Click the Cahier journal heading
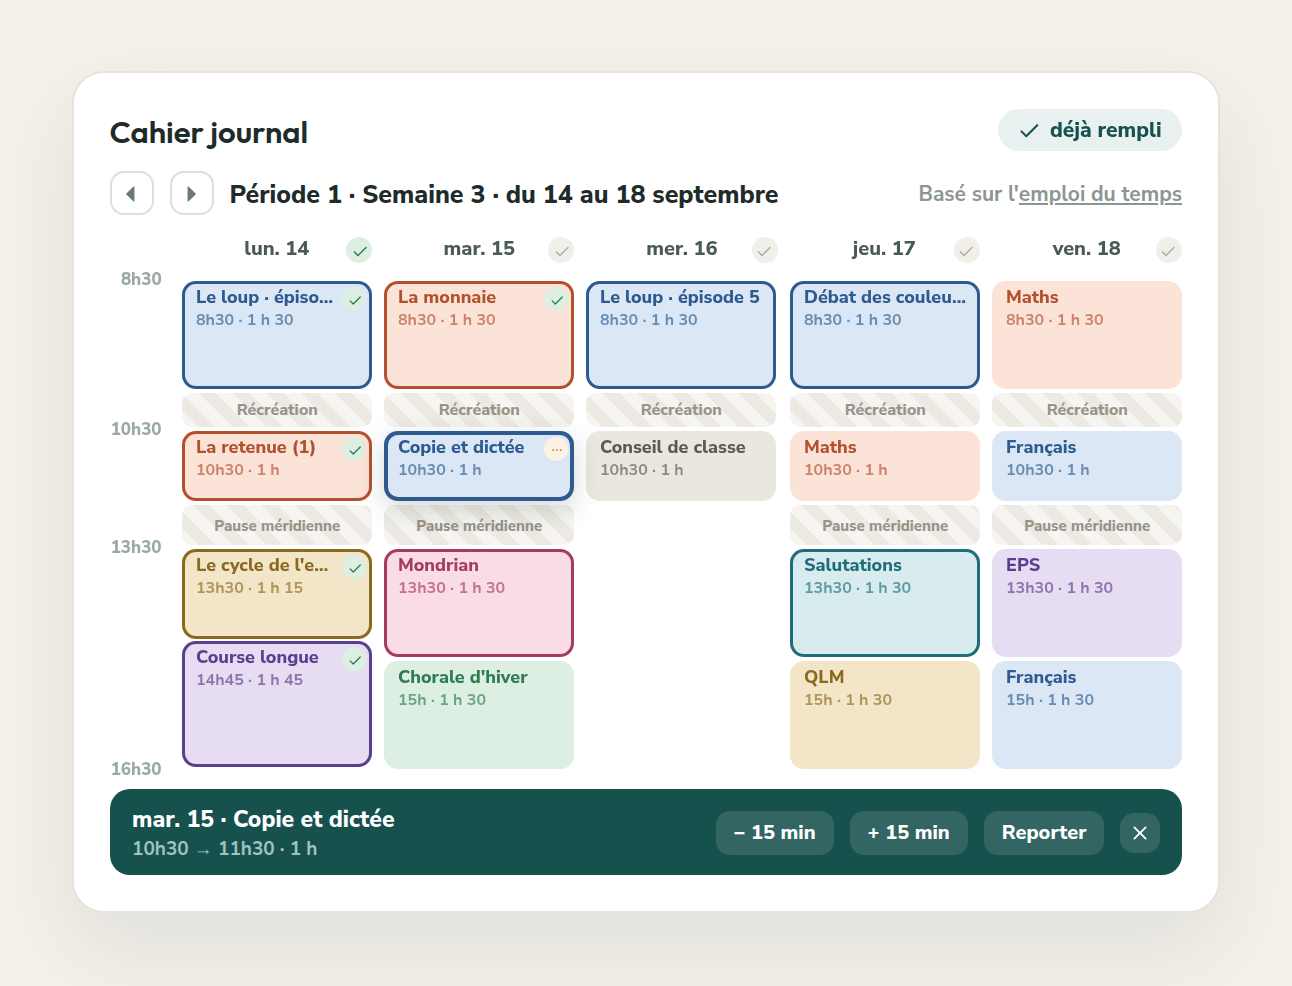Screen dimensions: 1292x986 209,133
